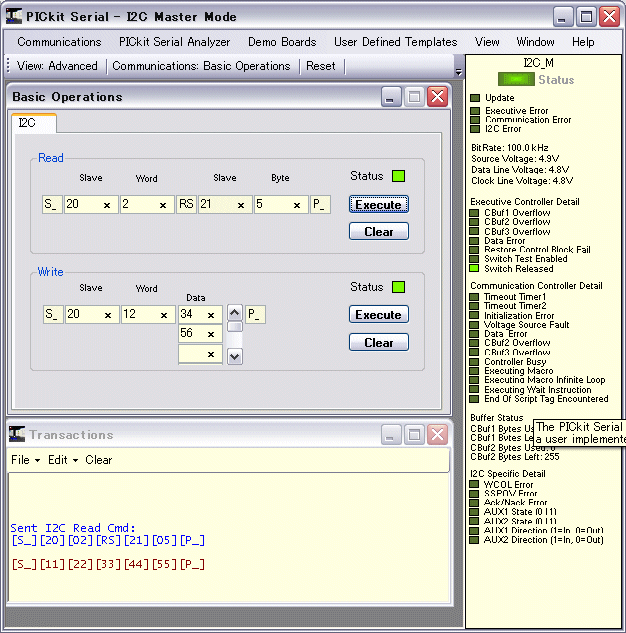Click the P_ stop token in Write

pos(255,314)
